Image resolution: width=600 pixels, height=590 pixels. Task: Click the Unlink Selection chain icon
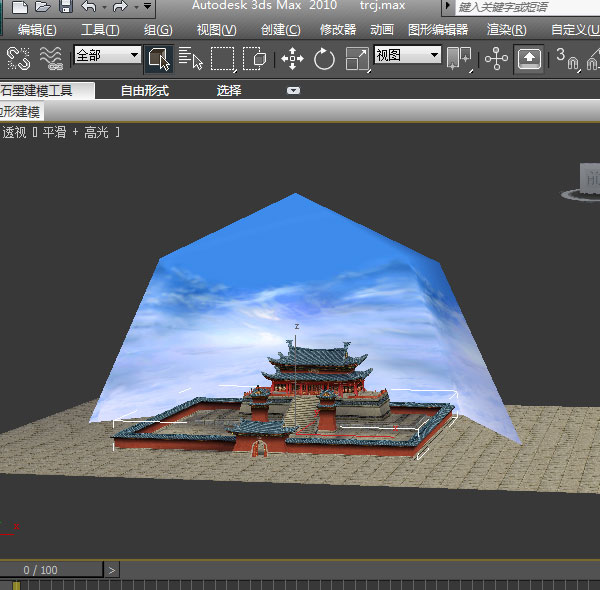pyautogui.click(x=18, y=59)
